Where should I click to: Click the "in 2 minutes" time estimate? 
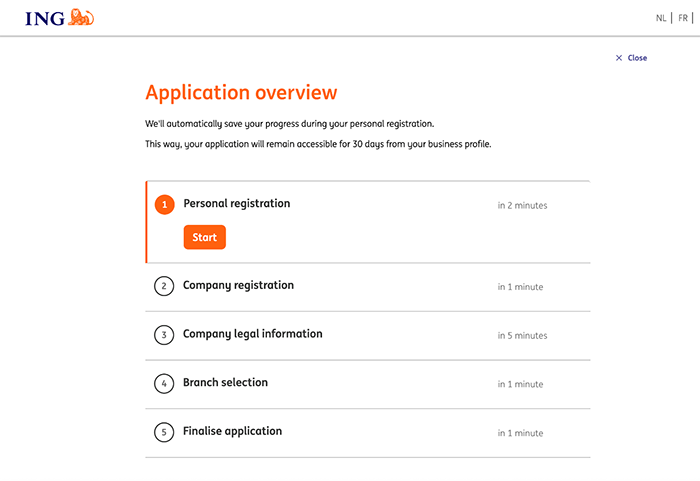point(522,206)
